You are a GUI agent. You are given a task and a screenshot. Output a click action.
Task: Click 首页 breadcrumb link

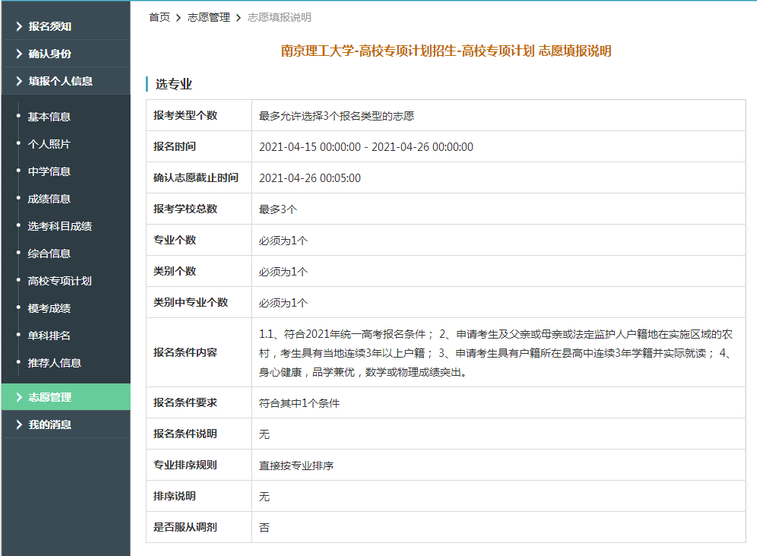(x=159, y=17)
